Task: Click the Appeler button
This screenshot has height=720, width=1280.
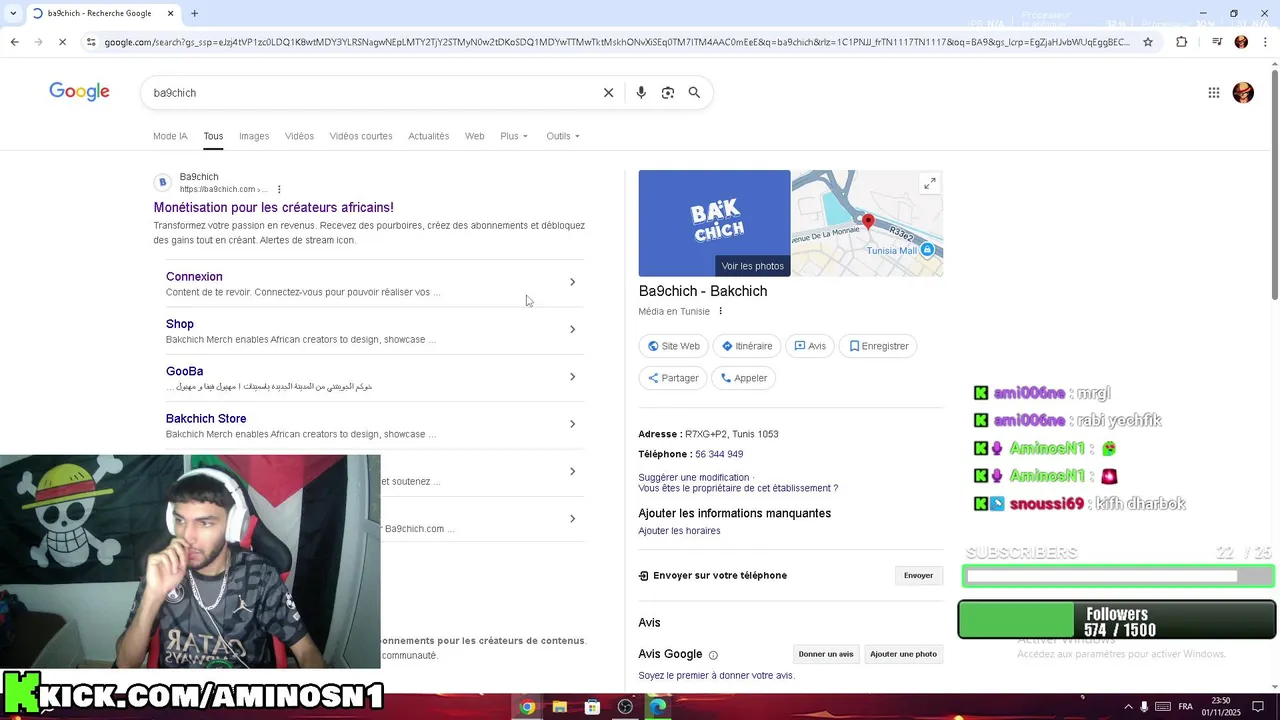Action: 744,378
